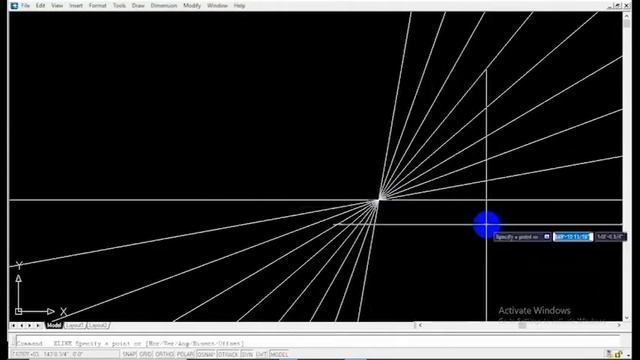Toggle SNAP mode in status bar
Image resolution: width=640 pixels, height=360 pixels.
pos(129,354)
